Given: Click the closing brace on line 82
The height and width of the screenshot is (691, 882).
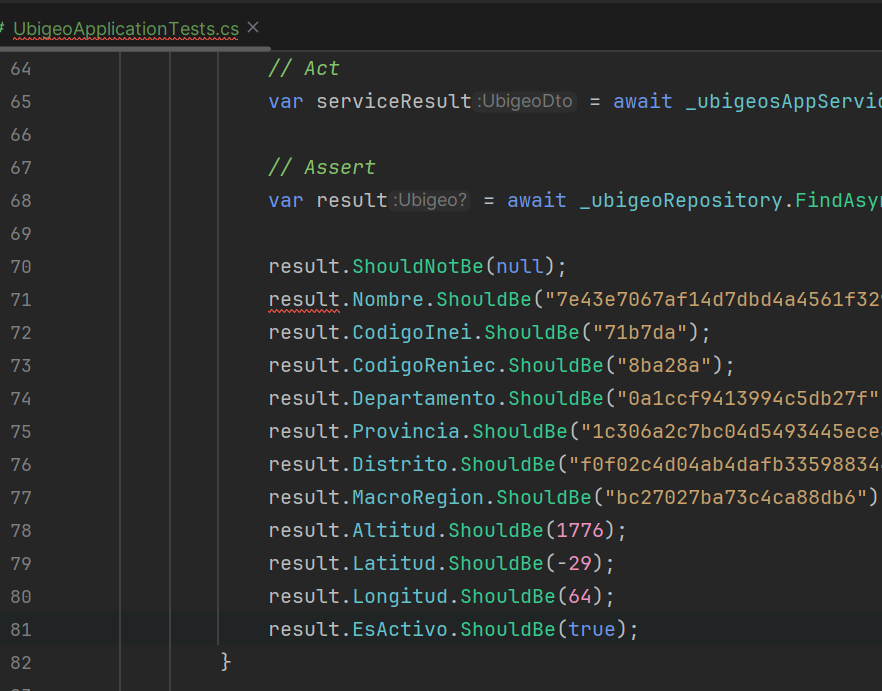Looking at the screenshot, I should point(226,662).
